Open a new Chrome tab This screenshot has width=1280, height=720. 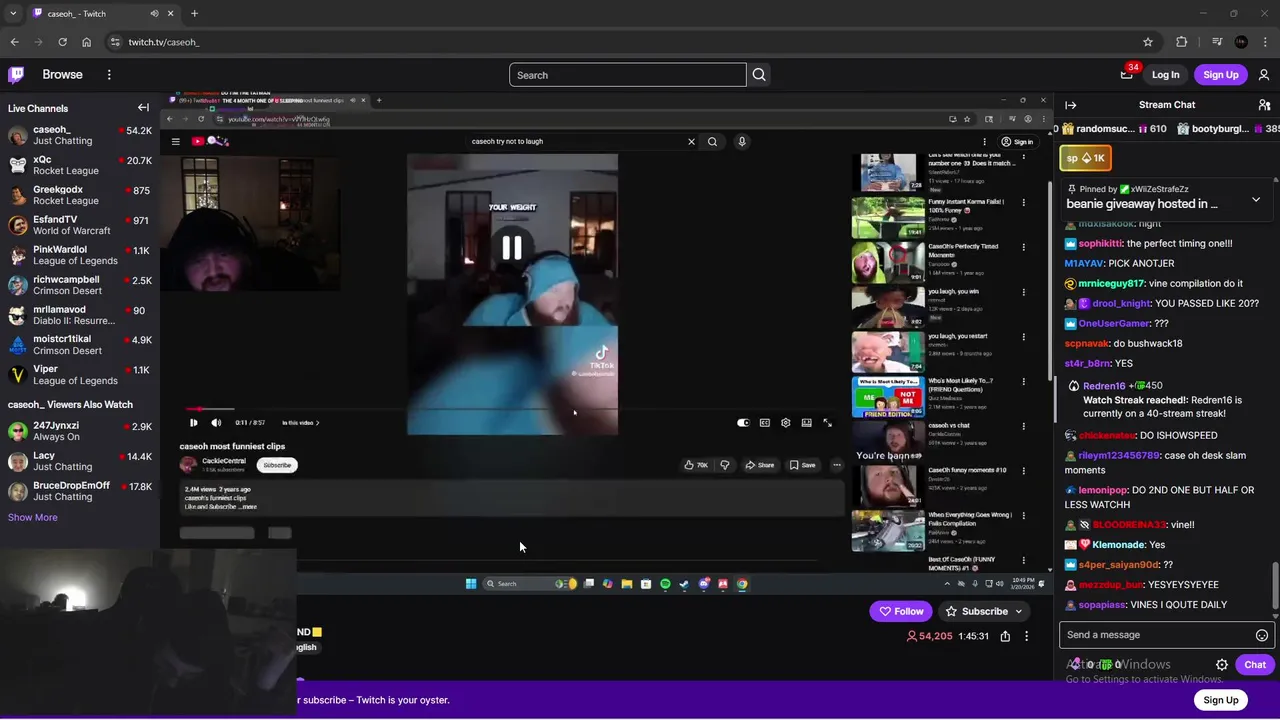(194, 14)
